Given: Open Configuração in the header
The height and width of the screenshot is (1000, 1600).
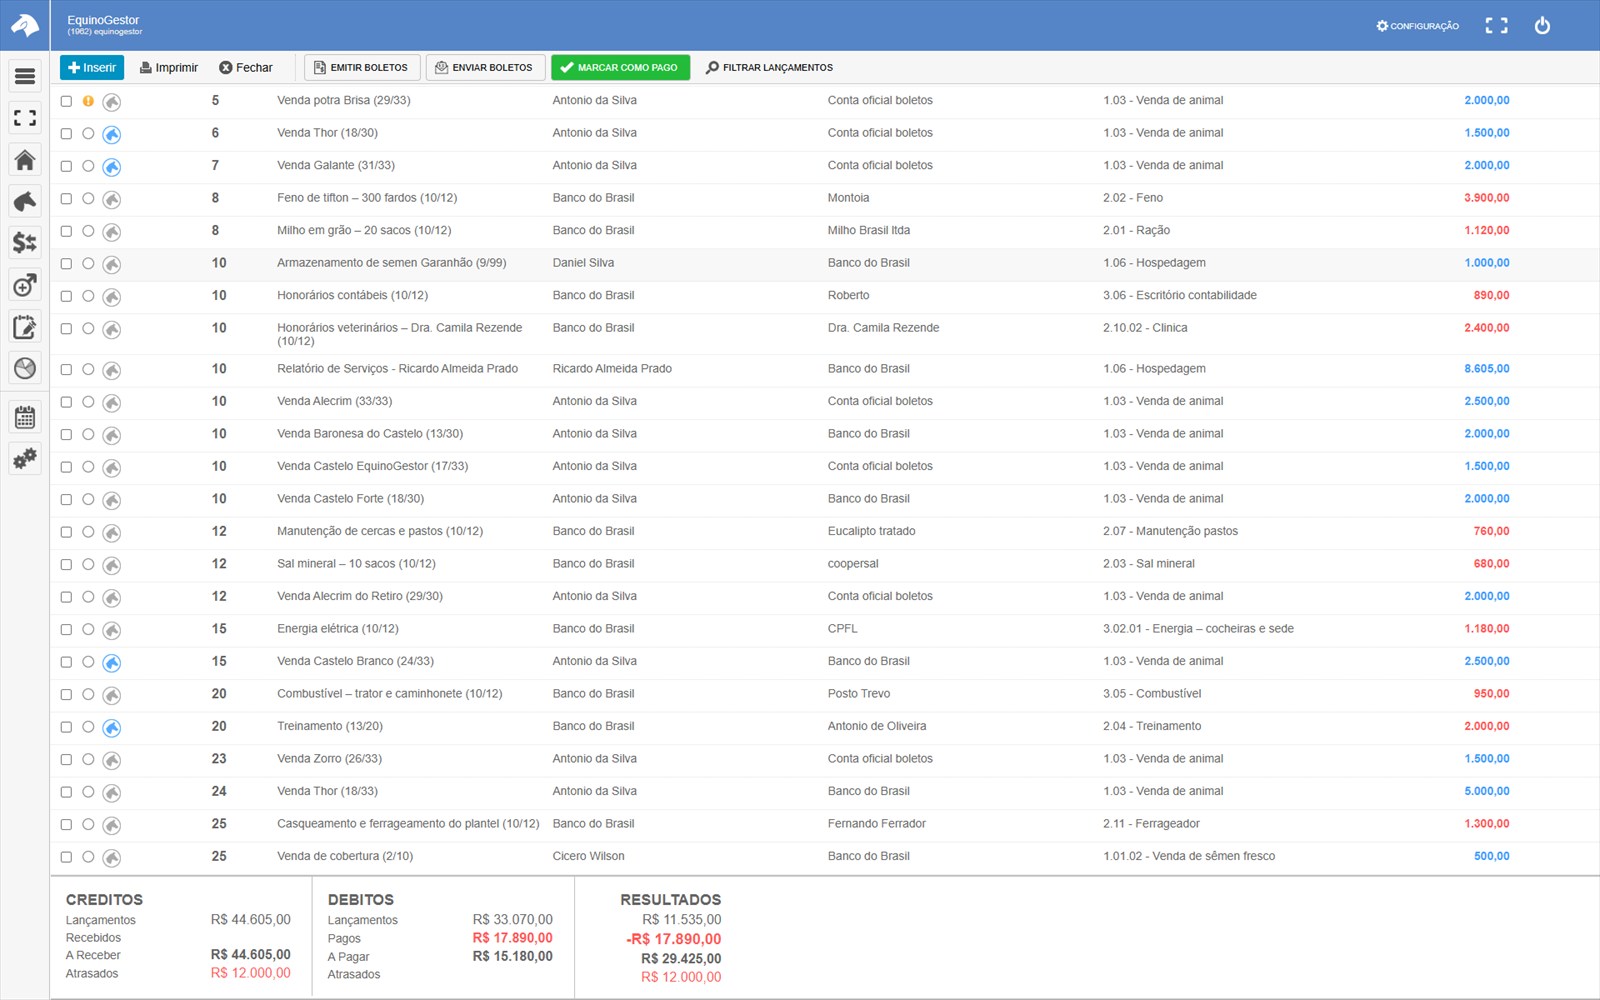Looking at the screenshot, I should coord(1417,26).
